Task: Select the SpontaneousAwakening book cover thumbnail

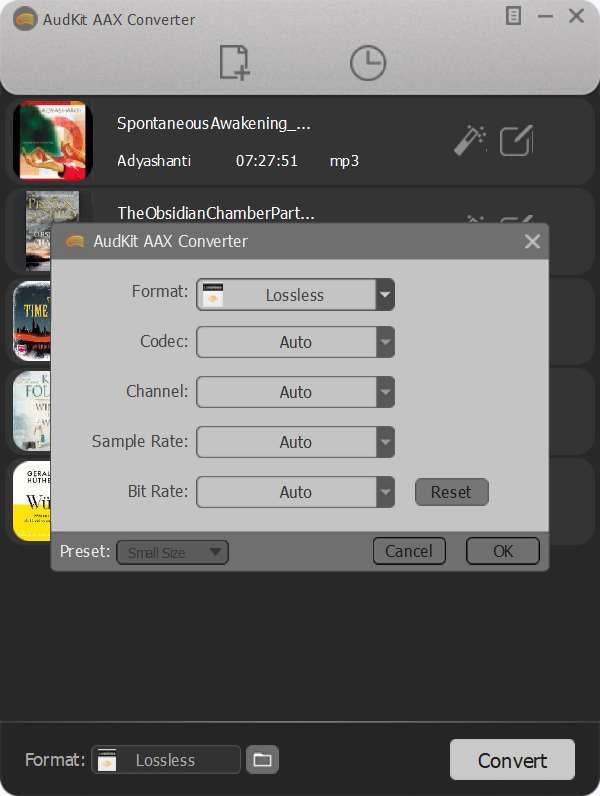Action: (53, 141)
